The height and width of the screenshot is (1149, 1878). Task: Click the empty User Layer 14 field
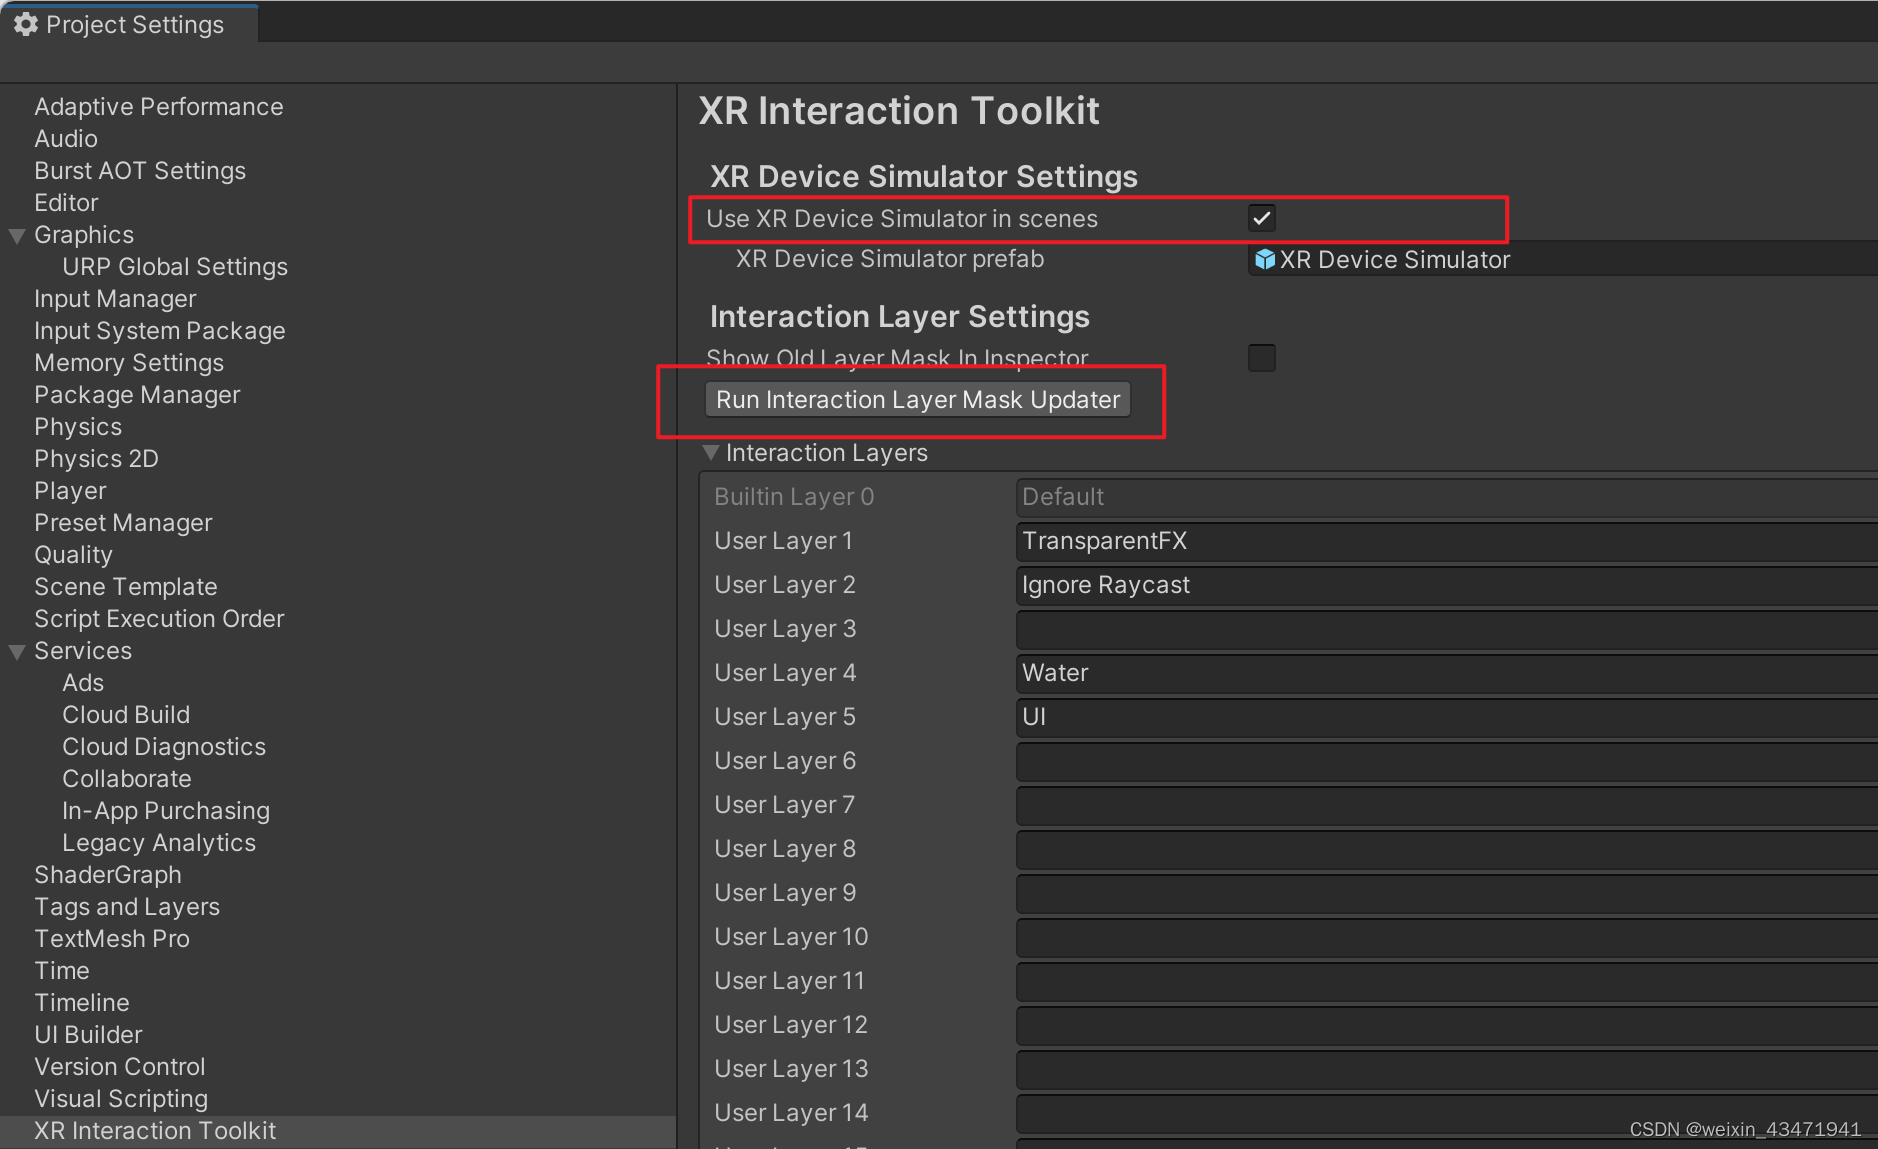click(x=1447, y=1113)
